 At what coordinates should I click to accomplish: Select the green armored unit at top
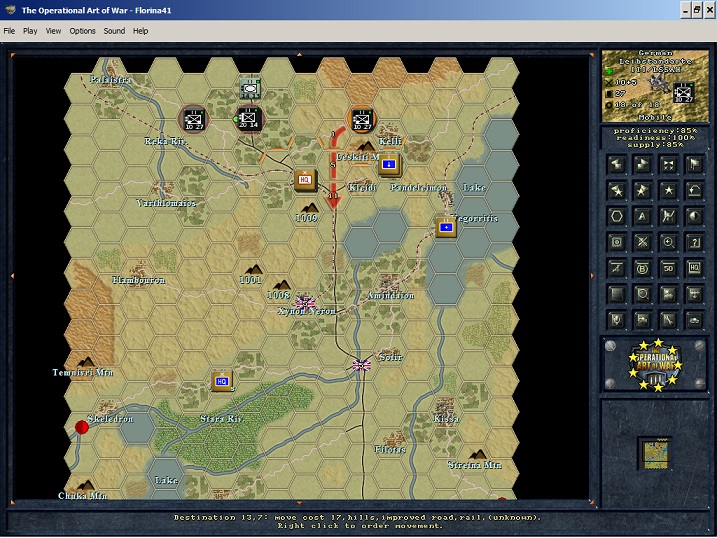(x=250, y=88)
